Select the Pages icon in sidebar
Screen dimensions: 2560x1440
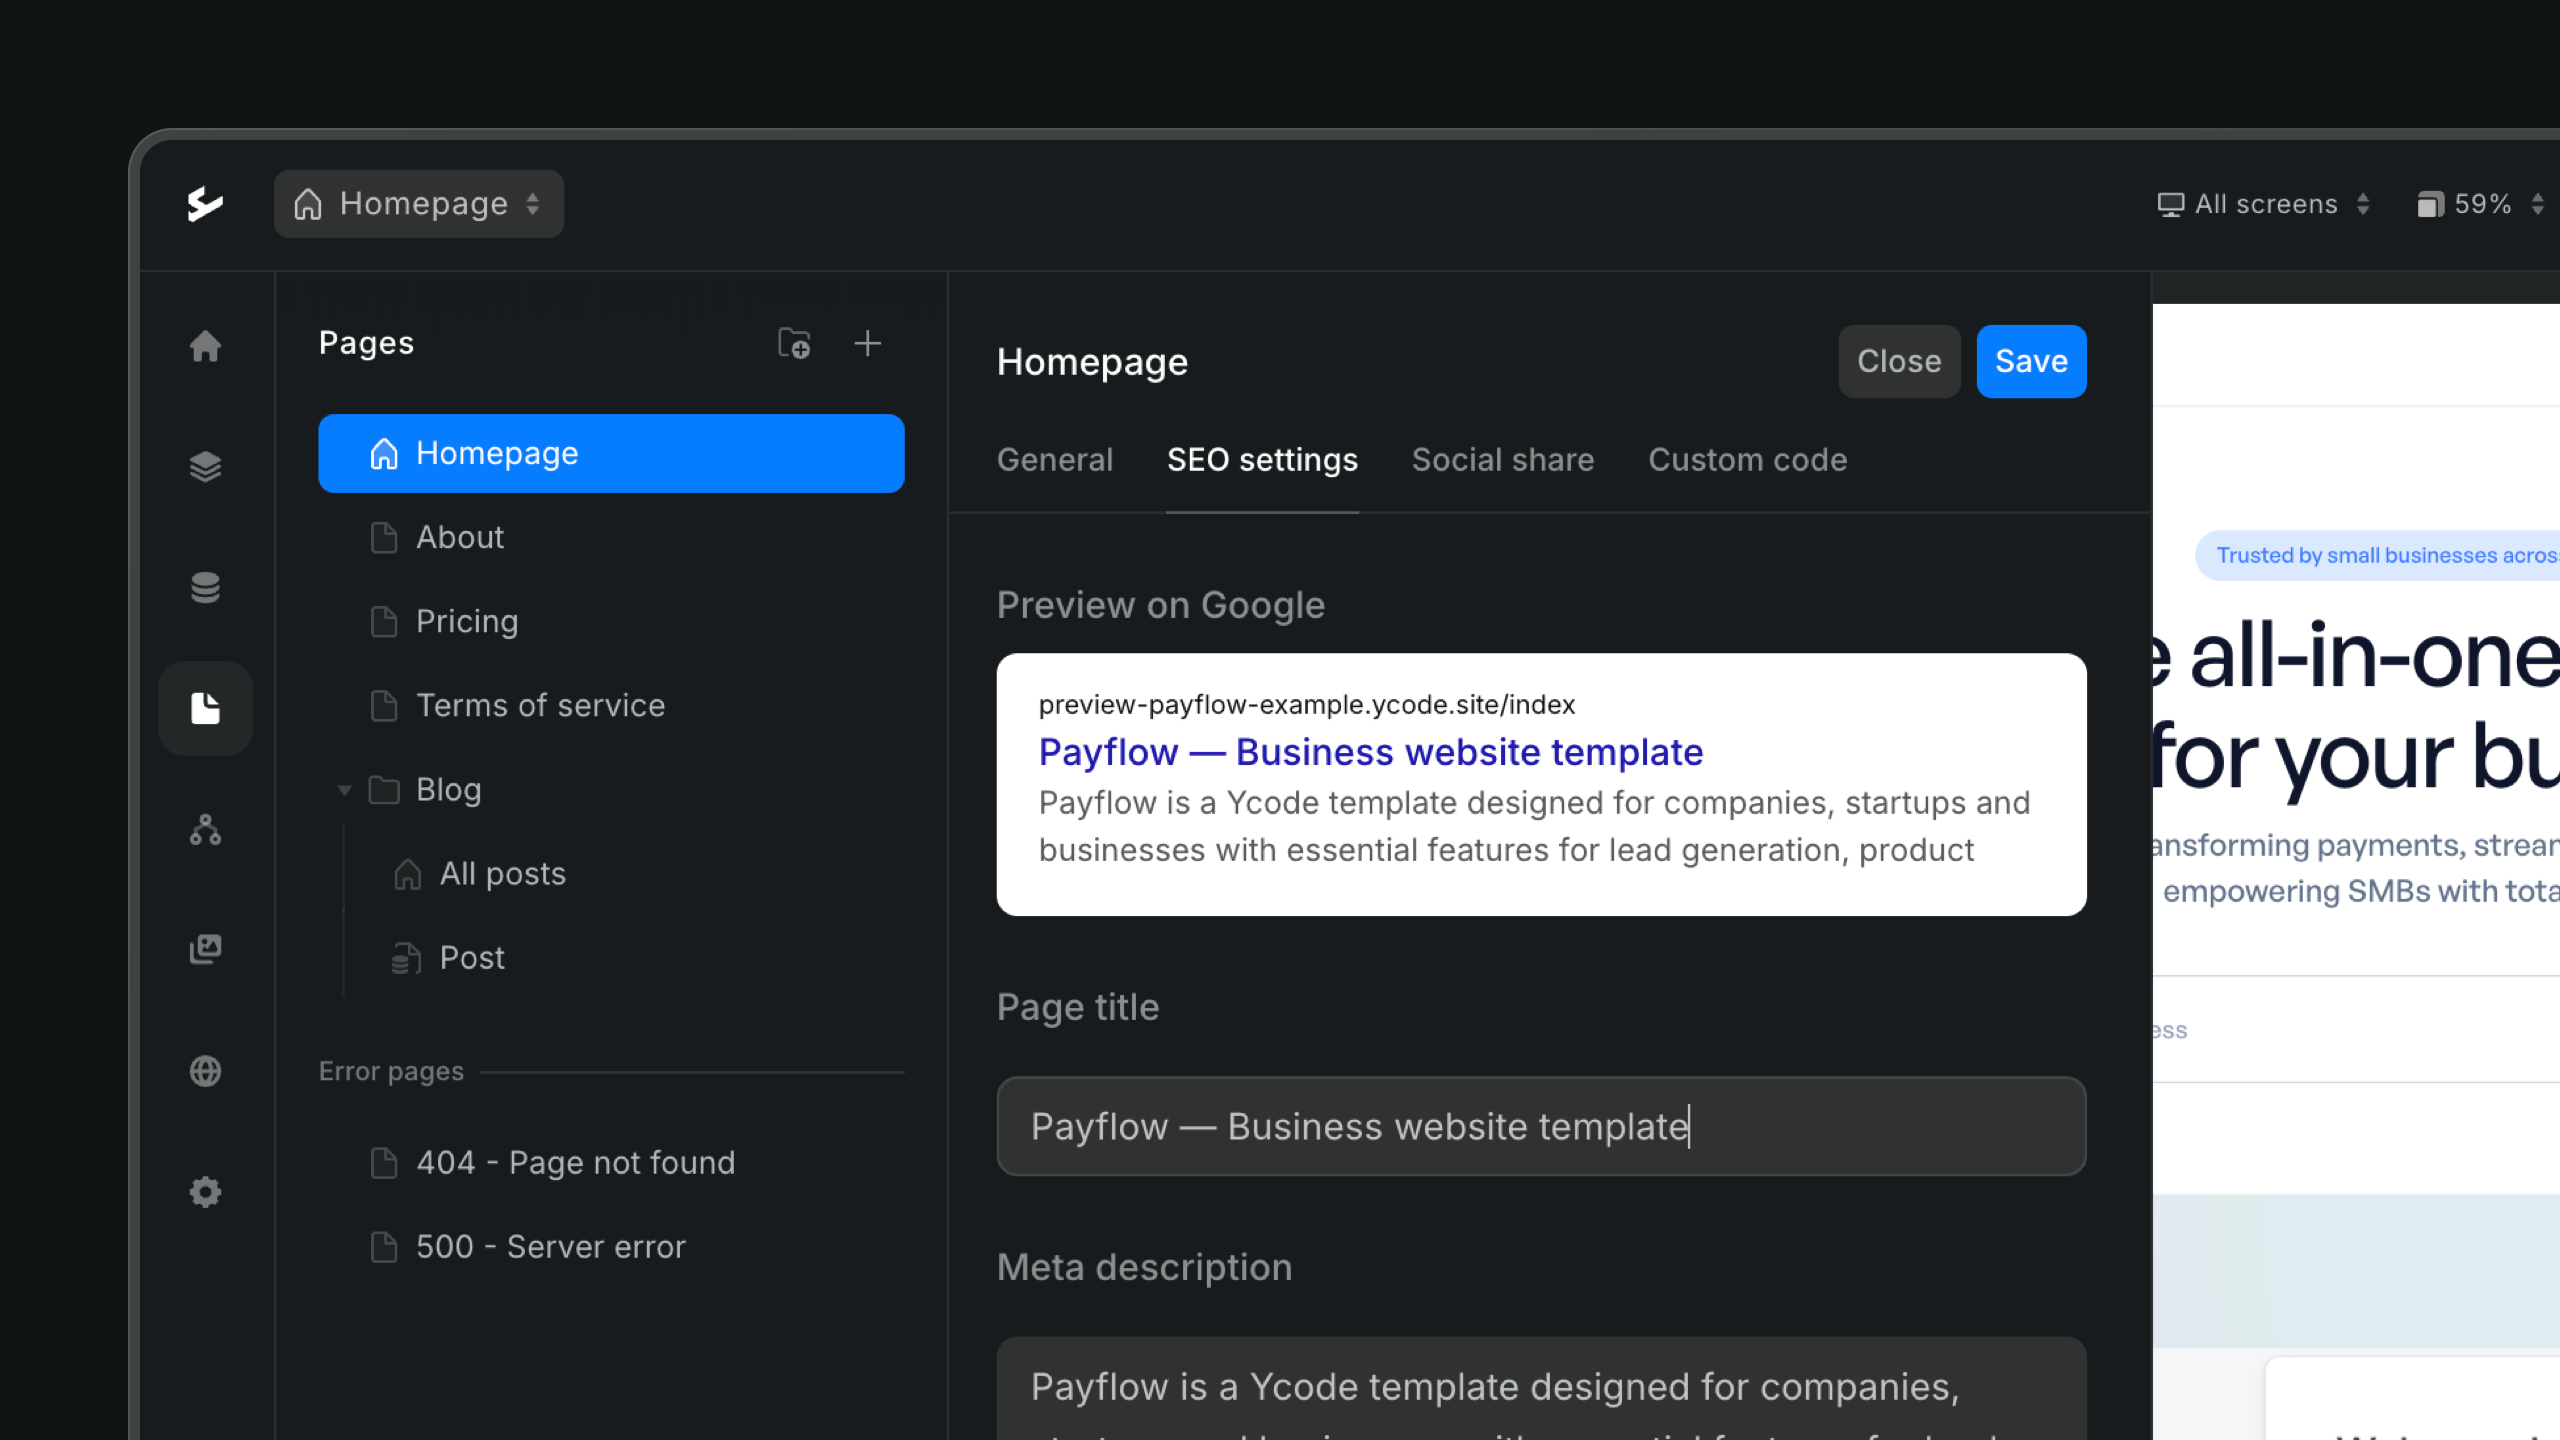(205, 708)
